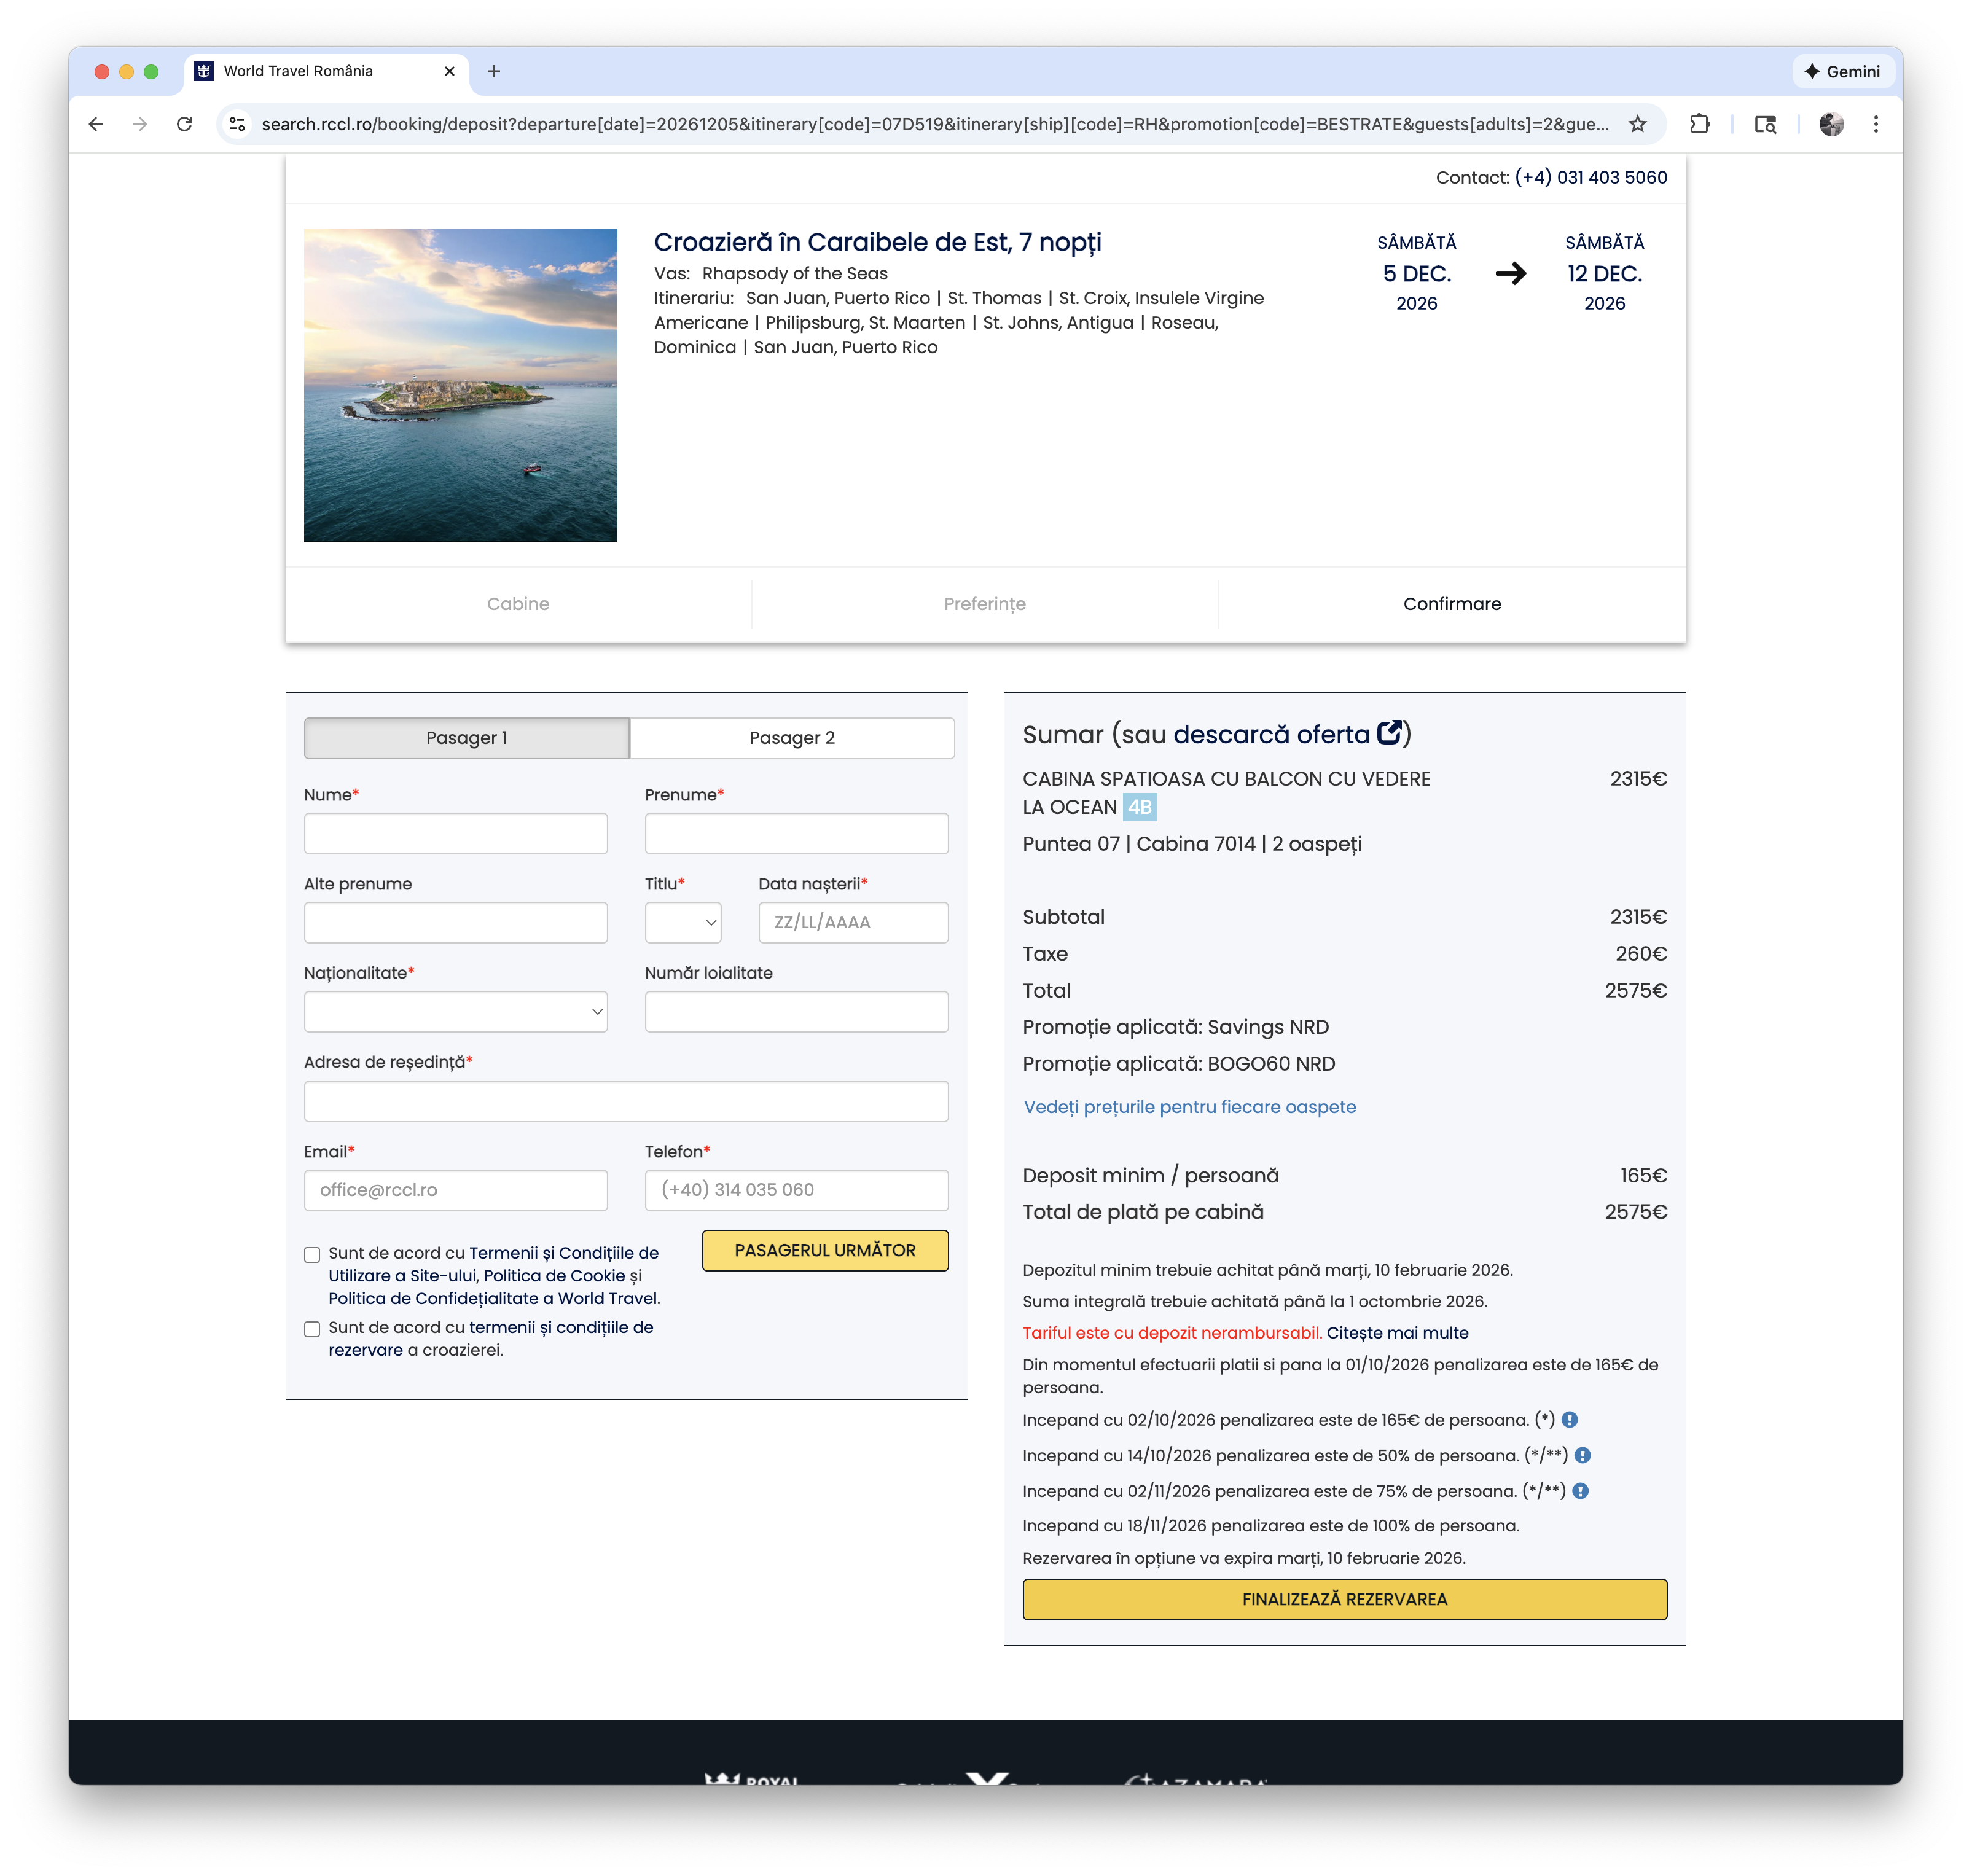Enable the cruise booking terms checkbox
The width and height of the screenshot is (1972, 1876).
[x=312, y=1329]
